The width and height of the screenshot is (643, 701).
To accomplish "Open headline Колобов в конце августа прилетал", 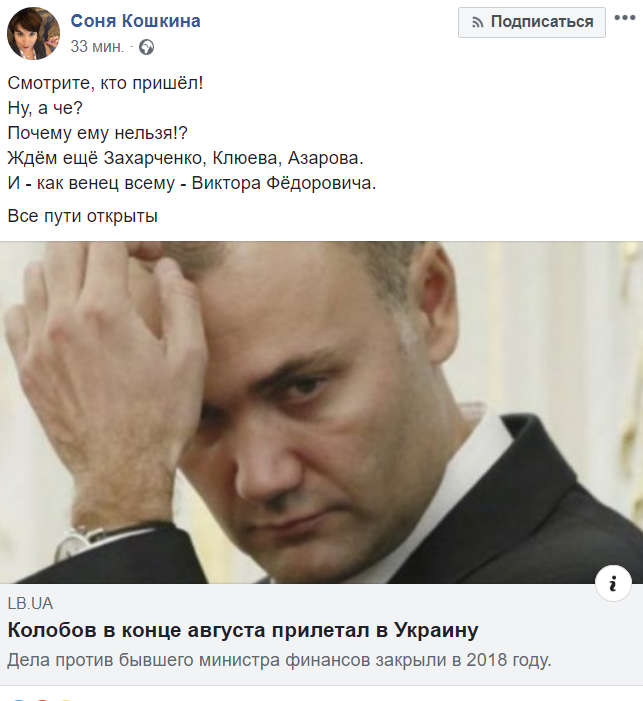I will (x=243, y=630).
